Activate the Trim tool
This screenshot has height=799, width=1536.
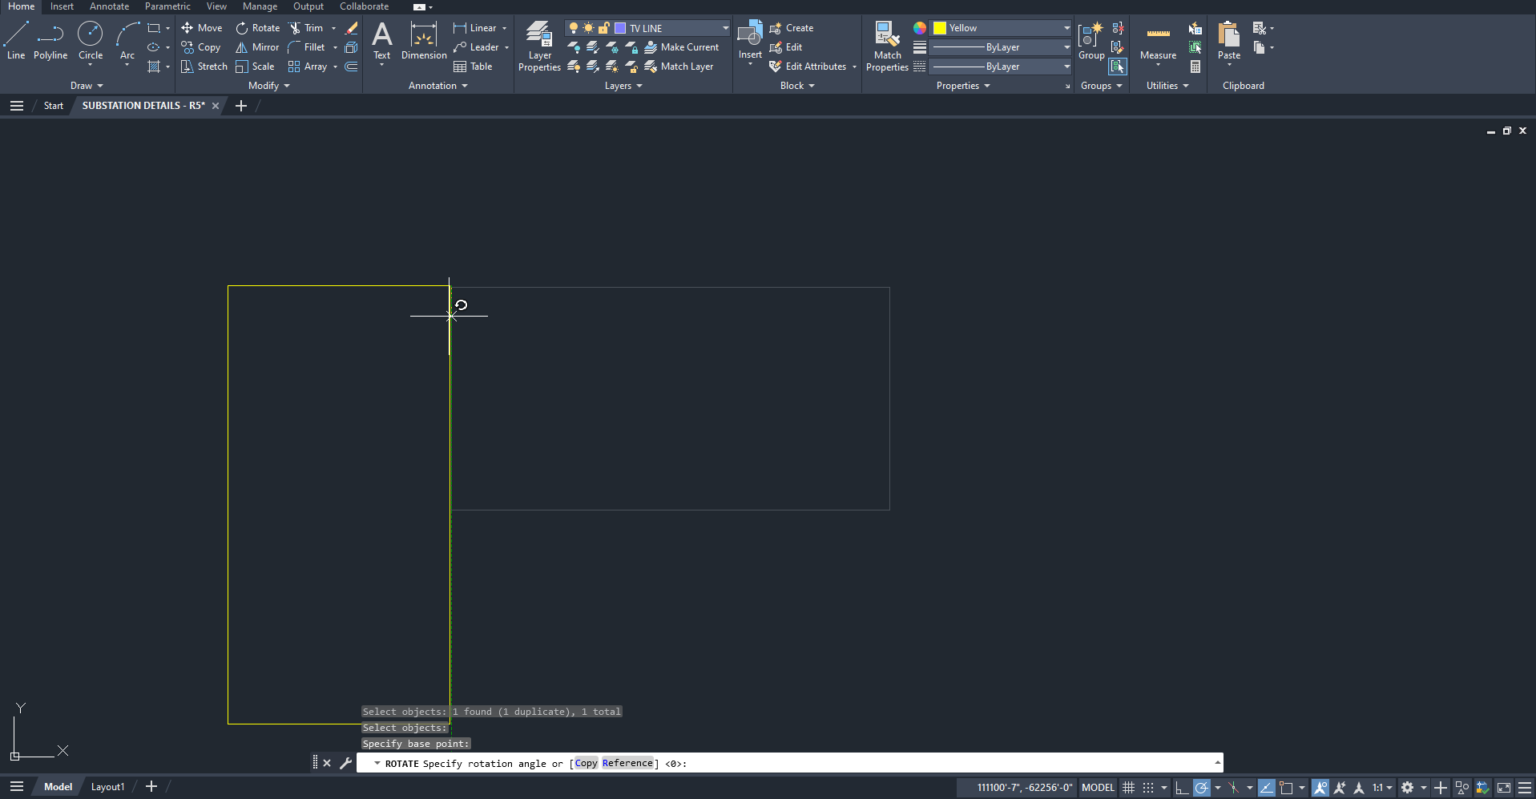[311, 27]
